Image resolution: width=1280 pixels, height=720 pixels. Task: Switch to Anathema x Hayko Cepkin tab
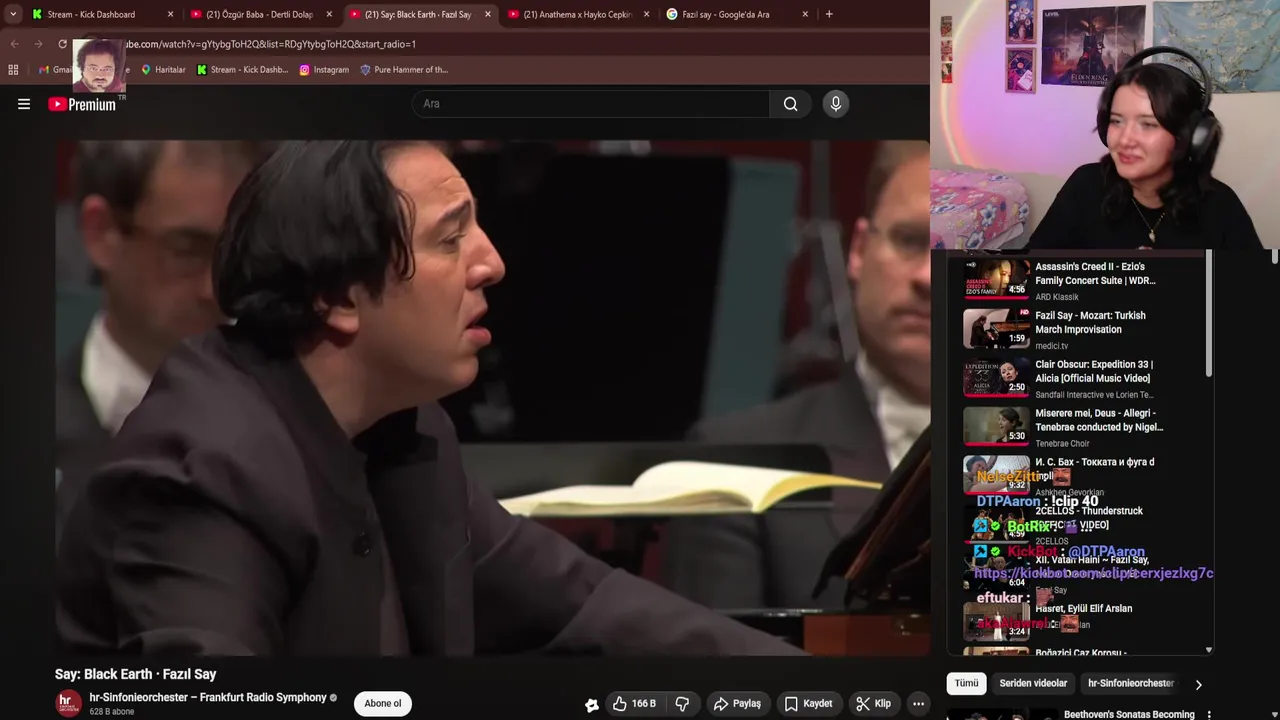(x=577, y=15)
